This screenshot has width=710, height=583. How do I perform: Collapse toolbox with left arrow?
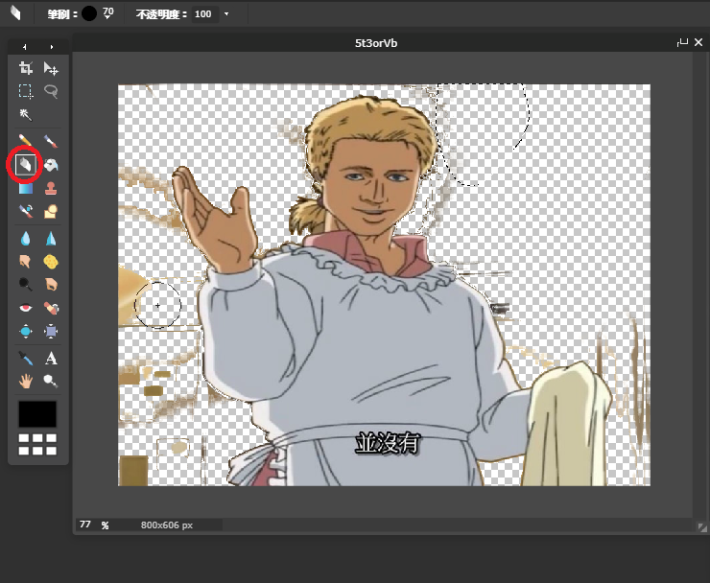(24, 47)
